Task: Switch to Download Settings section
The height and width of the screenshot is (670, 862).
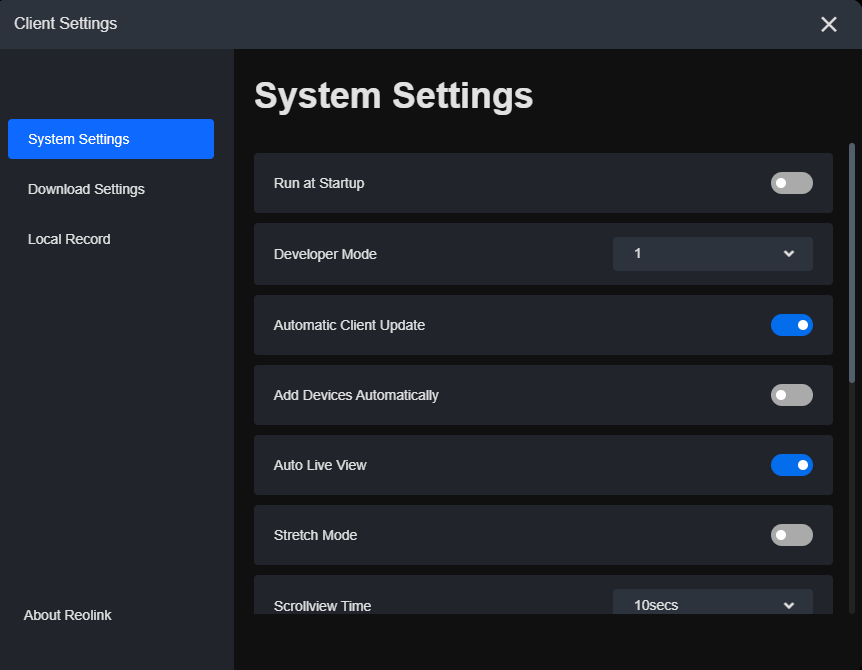Action: point(86,189)
